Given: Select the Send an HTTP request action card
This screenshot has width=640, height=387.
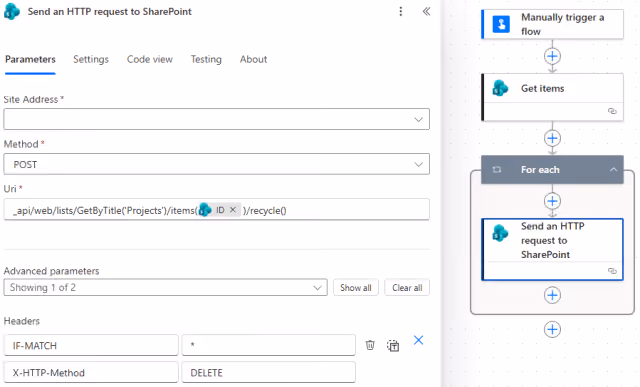Looking at the screenshot, I should [552, 249].
